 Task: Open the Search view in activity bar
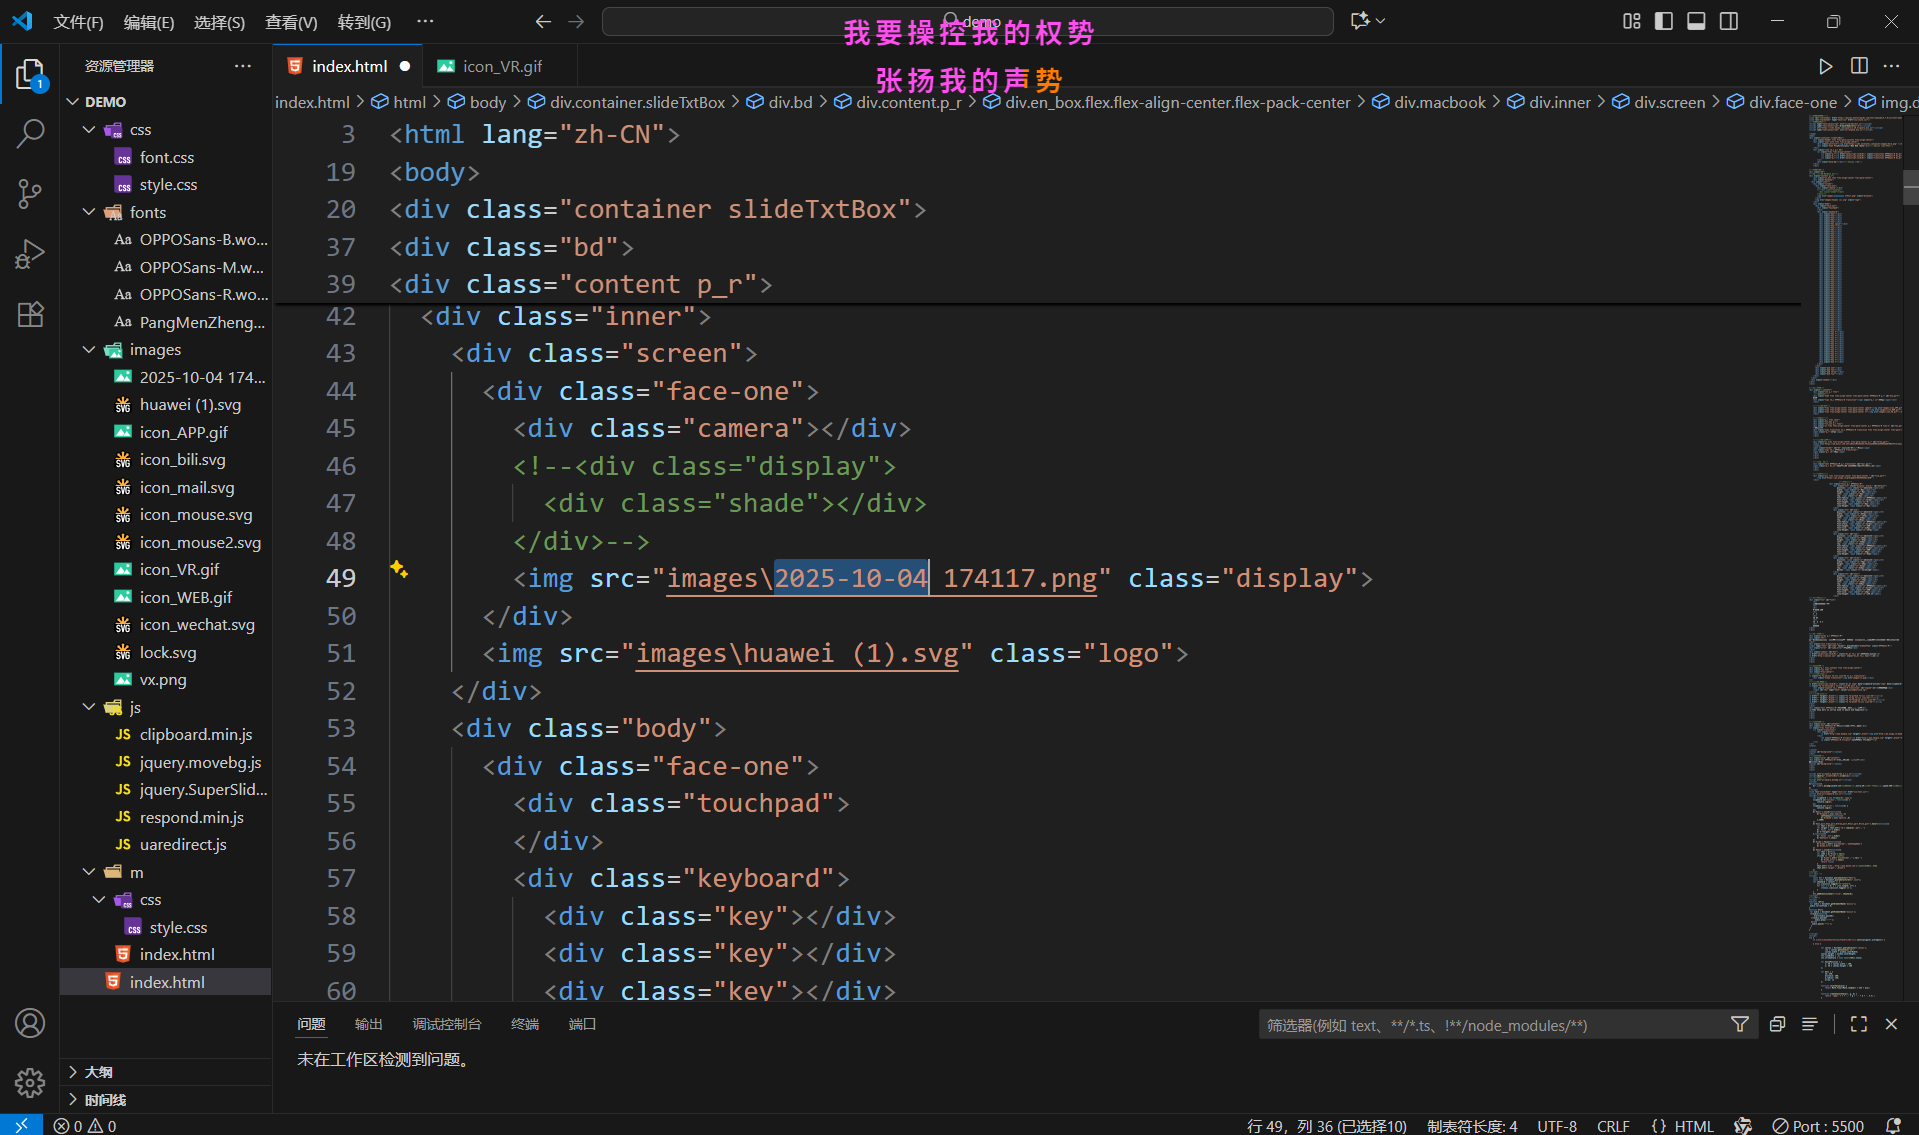(x=30, y=133)
